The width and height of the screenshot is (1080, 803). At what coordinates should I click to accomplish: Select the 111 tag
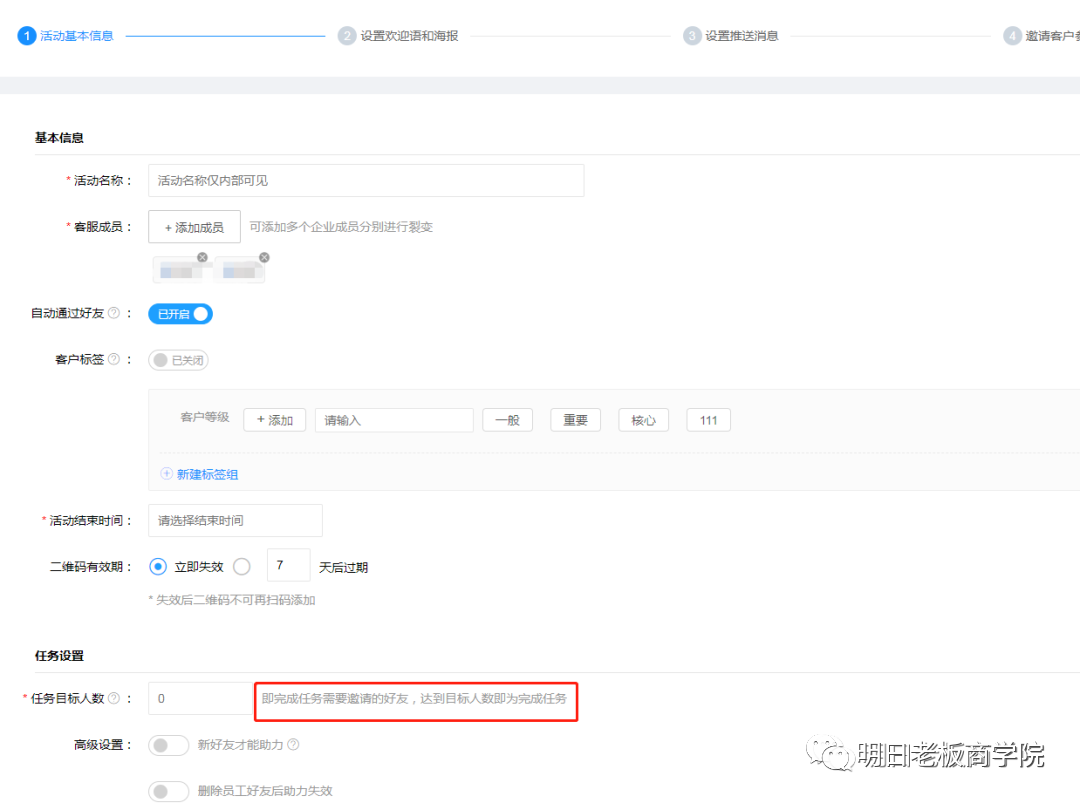pos(709,420)
